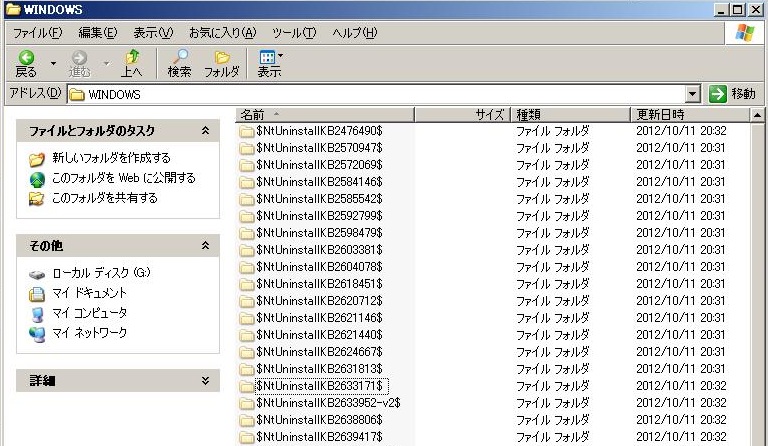
Task: Click folder icon of $NtUninstallKB2603381$
Action: [x=246, y=250]
